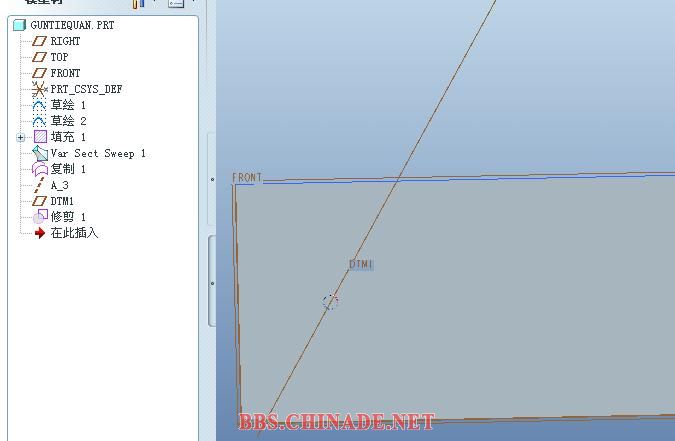Select A_3 axis in model tree
The height and width of the screenshot is (441, 675).
point(59,185)
